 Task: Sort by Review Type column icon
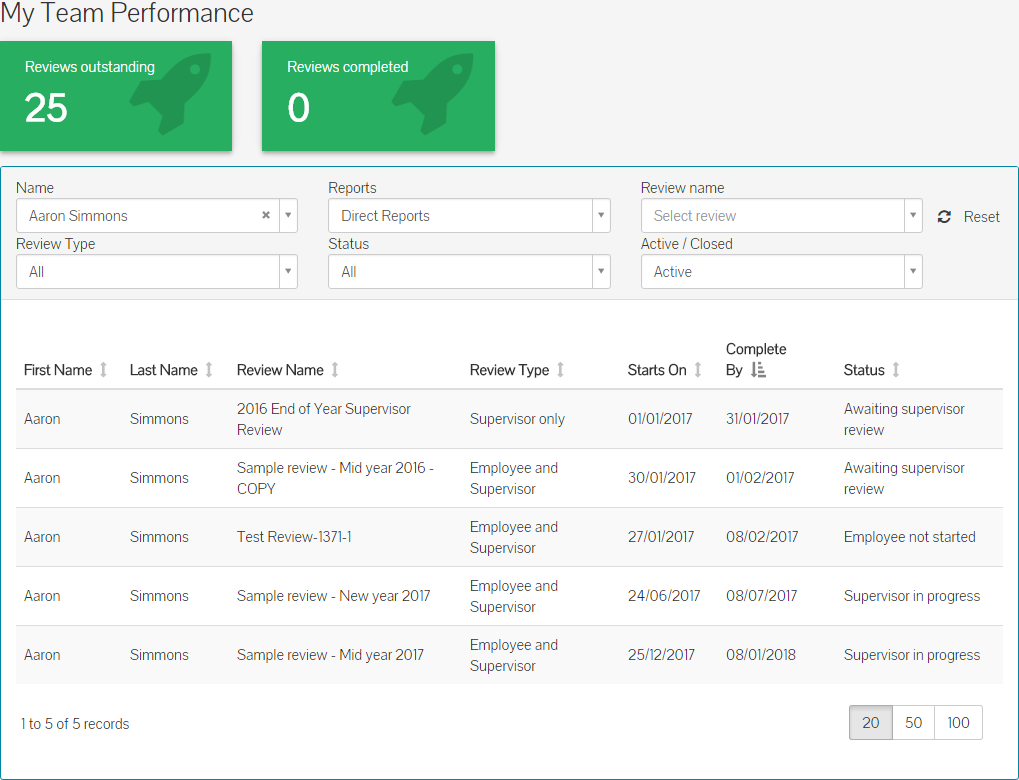pos(561,370)
